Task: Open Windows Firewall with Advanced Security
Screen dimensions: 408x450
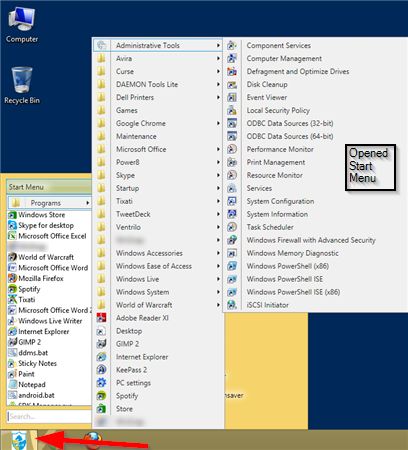Action: [311, 240]
